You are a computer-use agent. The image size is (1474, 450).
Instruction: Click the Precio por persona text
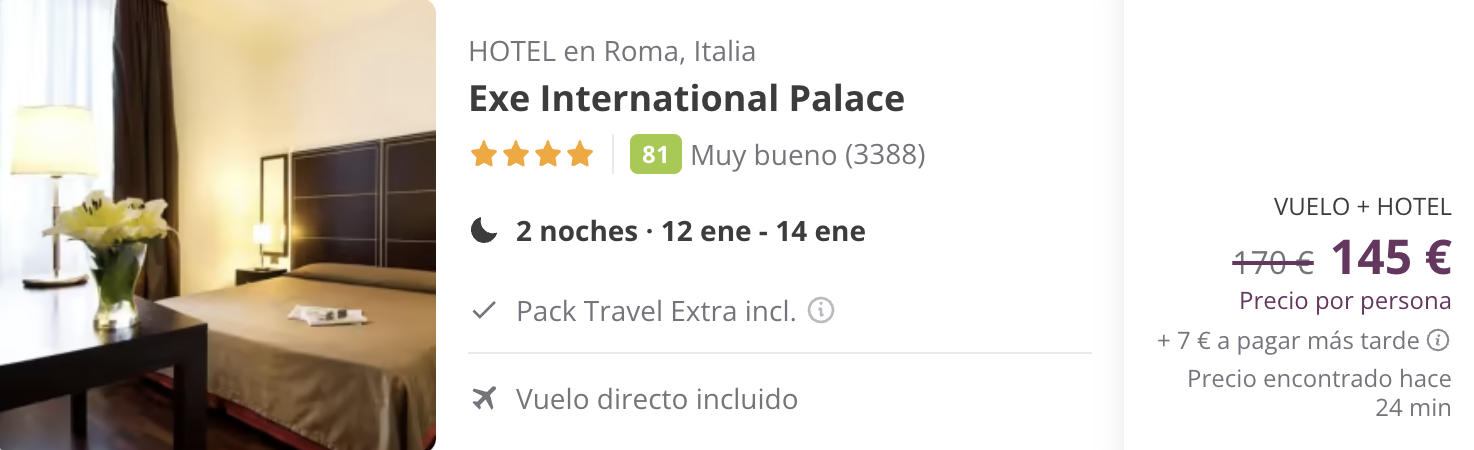1345,301
